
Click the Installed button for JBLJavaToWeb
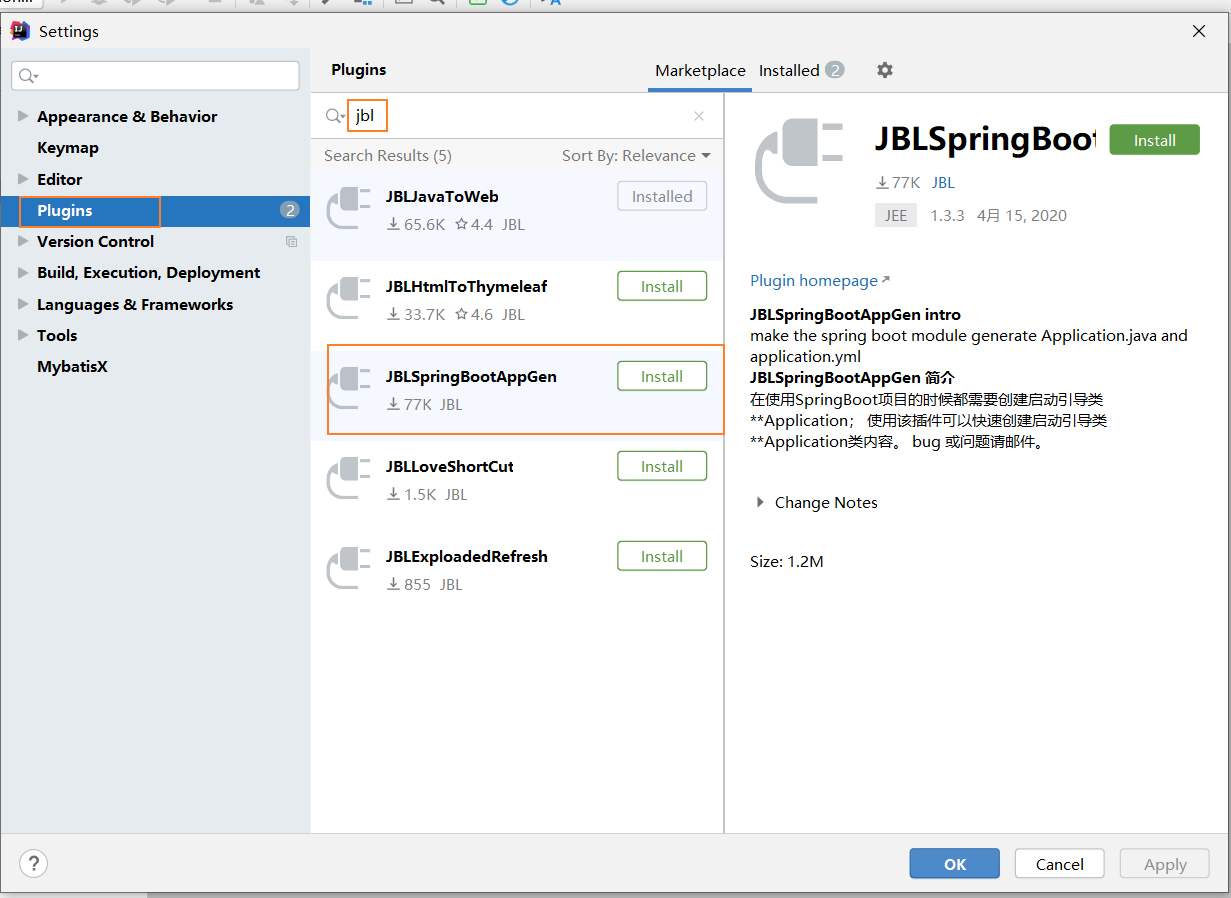point(662,196)
